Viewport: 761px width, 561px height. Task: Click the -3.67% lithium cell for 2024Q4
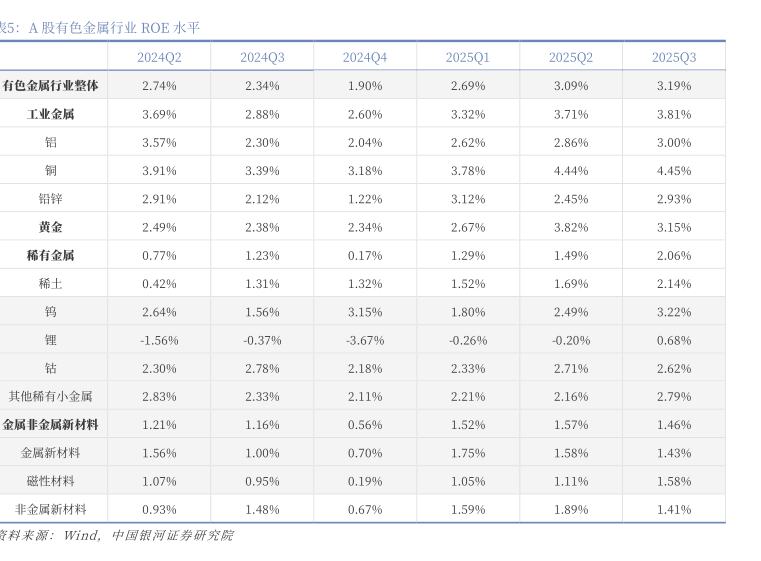tap(365, 340)
